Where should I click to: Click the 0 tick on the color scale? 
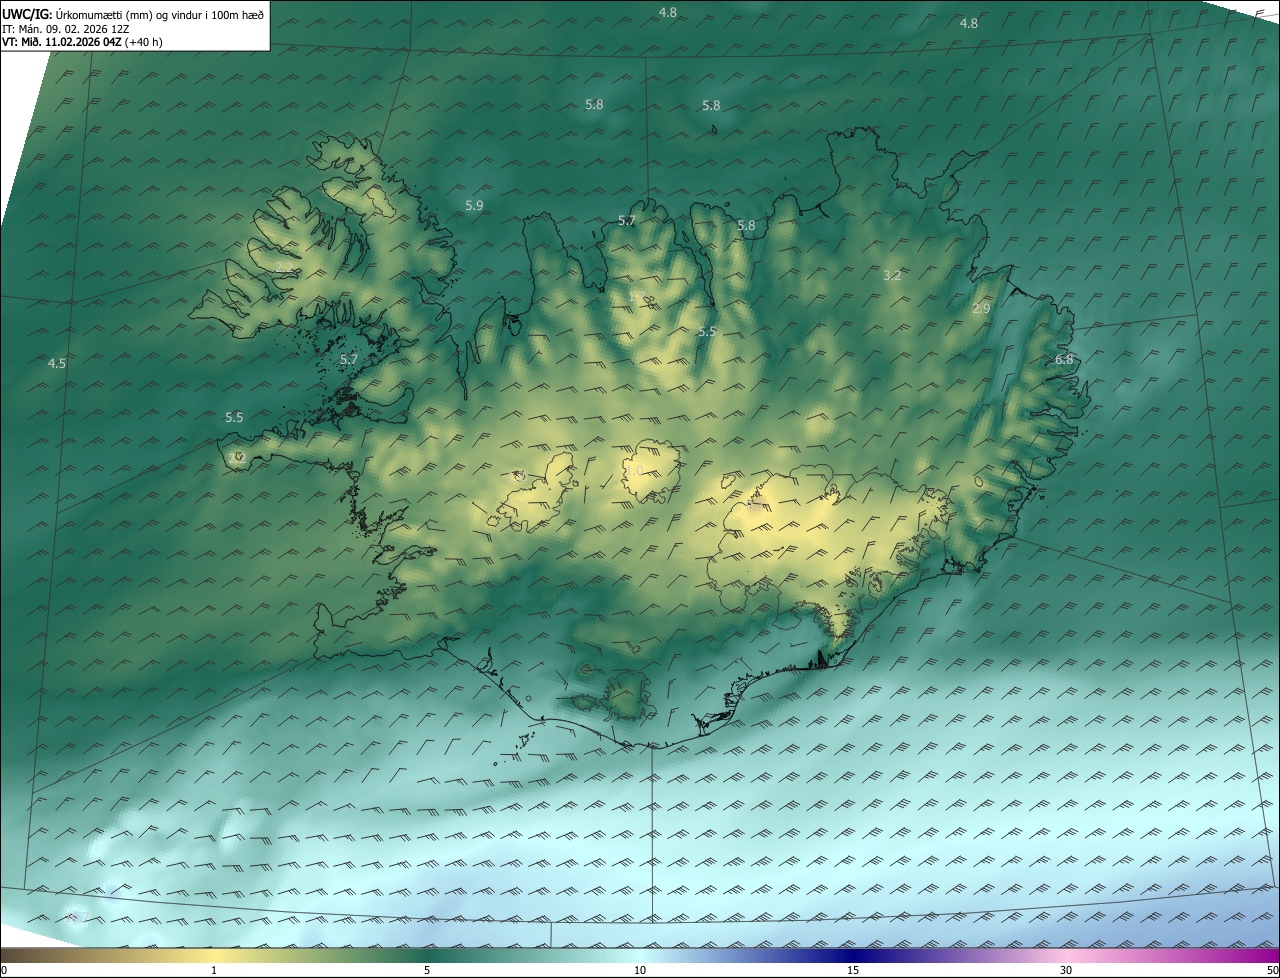pos(4,970)
